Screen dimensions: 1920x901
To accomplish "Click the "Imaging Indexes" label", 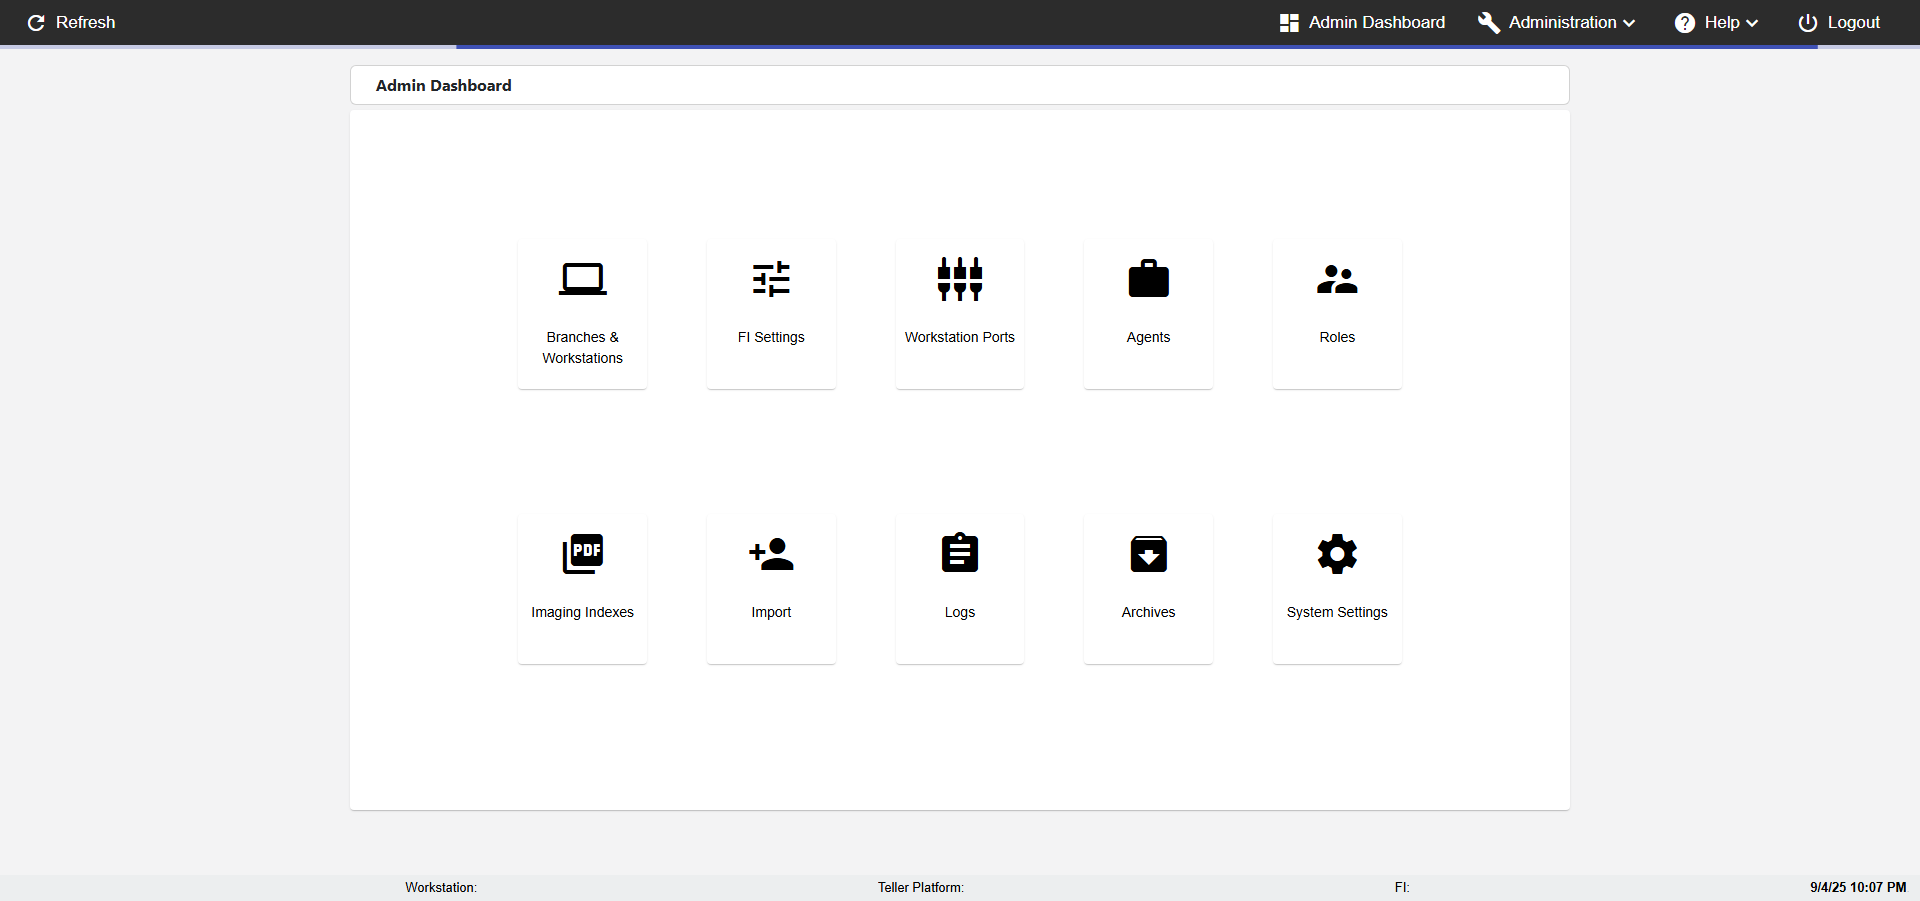I will 582,612.
